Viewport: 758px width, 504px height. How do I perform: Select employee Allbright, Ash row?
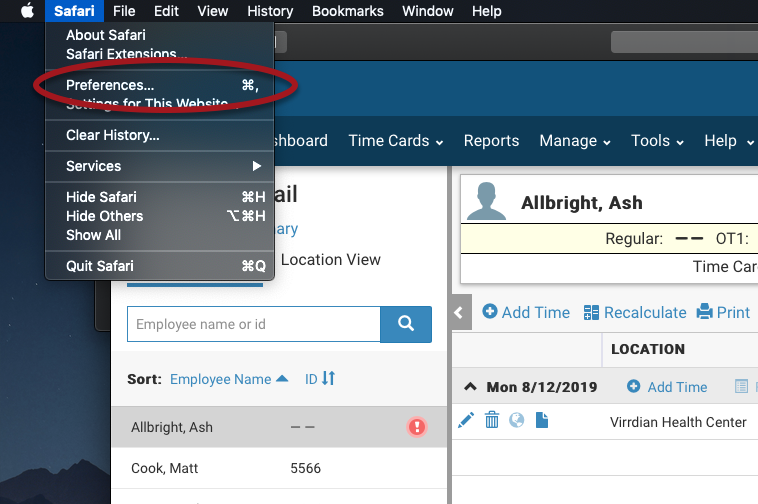pyautogui.click(x=279, y=427)
